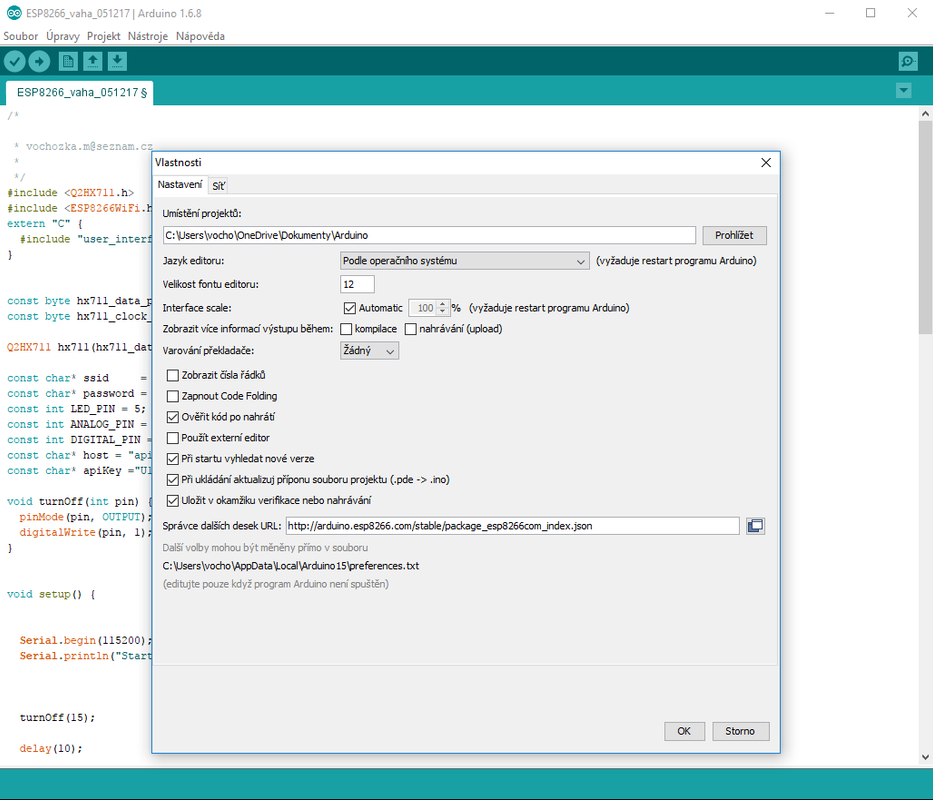Open the Úpravy menu
Screen dimensions: 933x800
[62, 36]
